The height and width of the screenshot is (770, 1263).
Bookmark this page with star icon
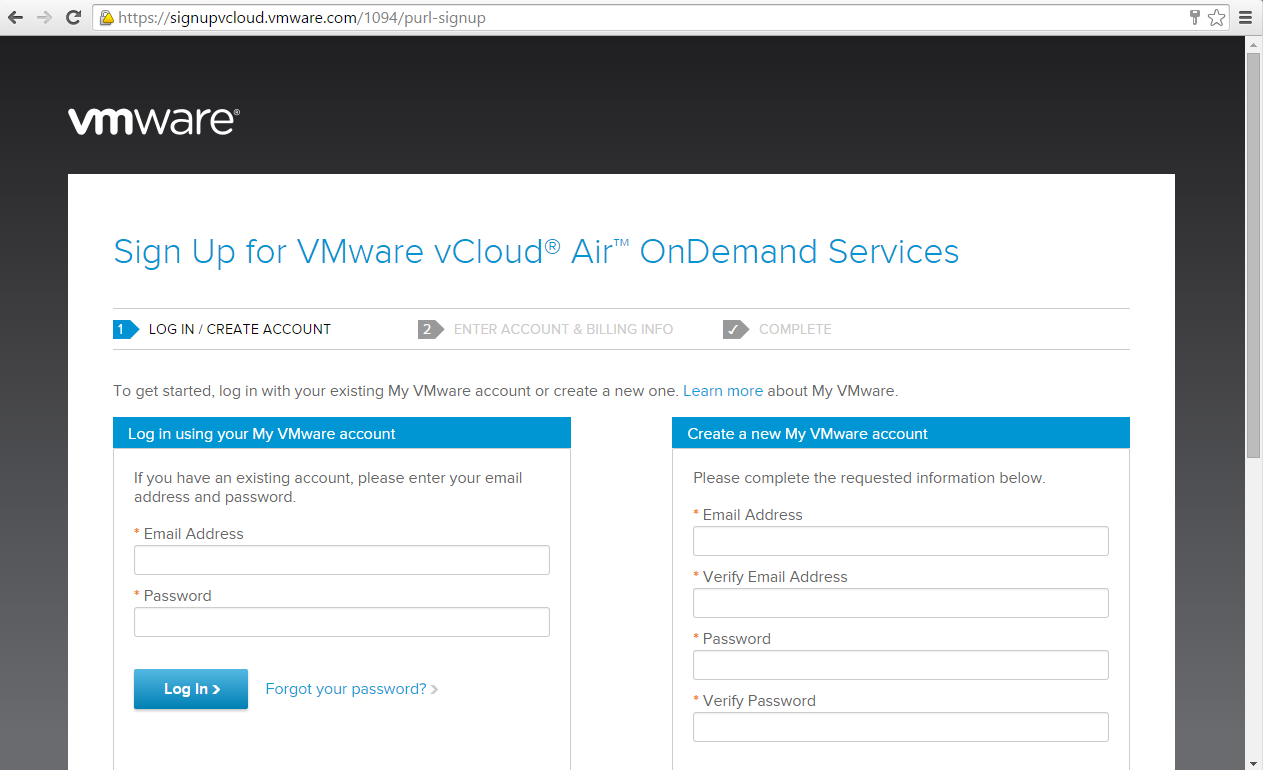tap(1216, 17)
